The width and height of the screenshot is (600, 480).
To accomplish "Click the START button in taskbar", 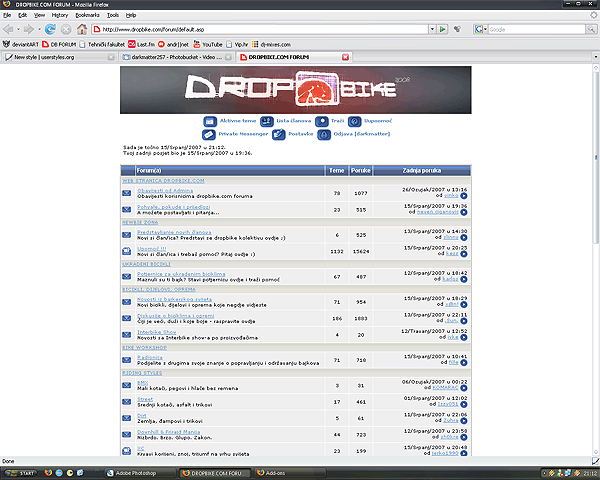I will tap(20, 473).
